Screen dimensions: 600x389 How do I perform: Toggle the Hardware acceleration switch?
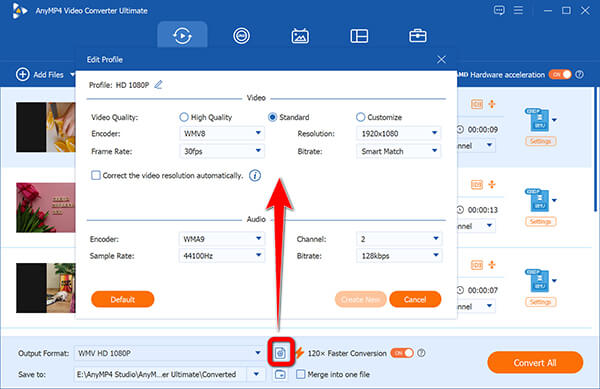pos(560,74)
